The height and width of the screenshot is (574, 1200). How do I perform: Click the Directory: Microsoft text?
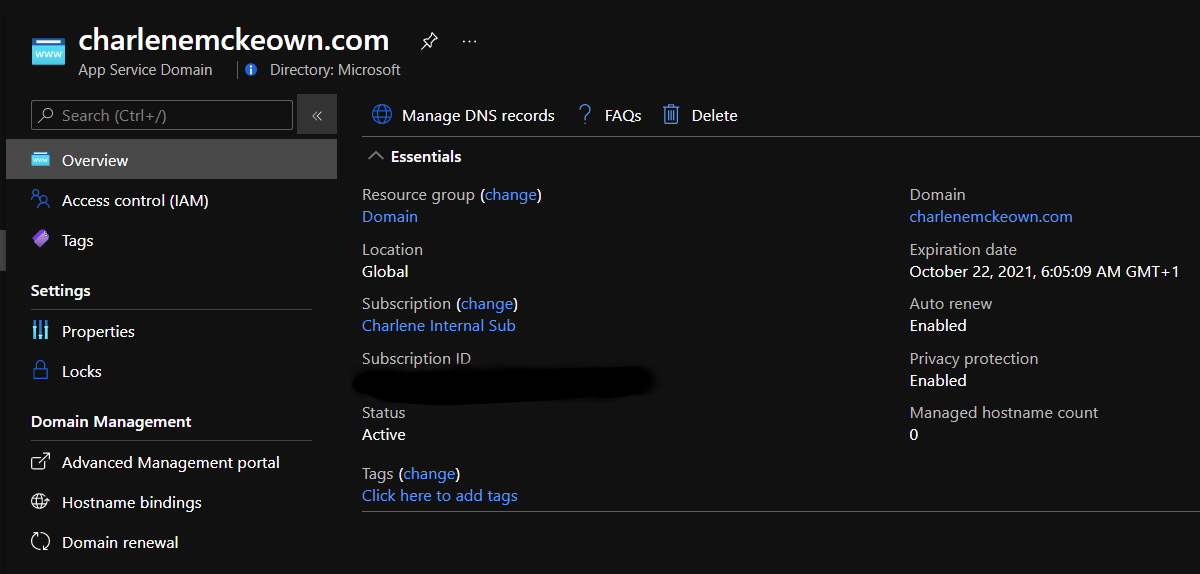(x=335, y=70)
